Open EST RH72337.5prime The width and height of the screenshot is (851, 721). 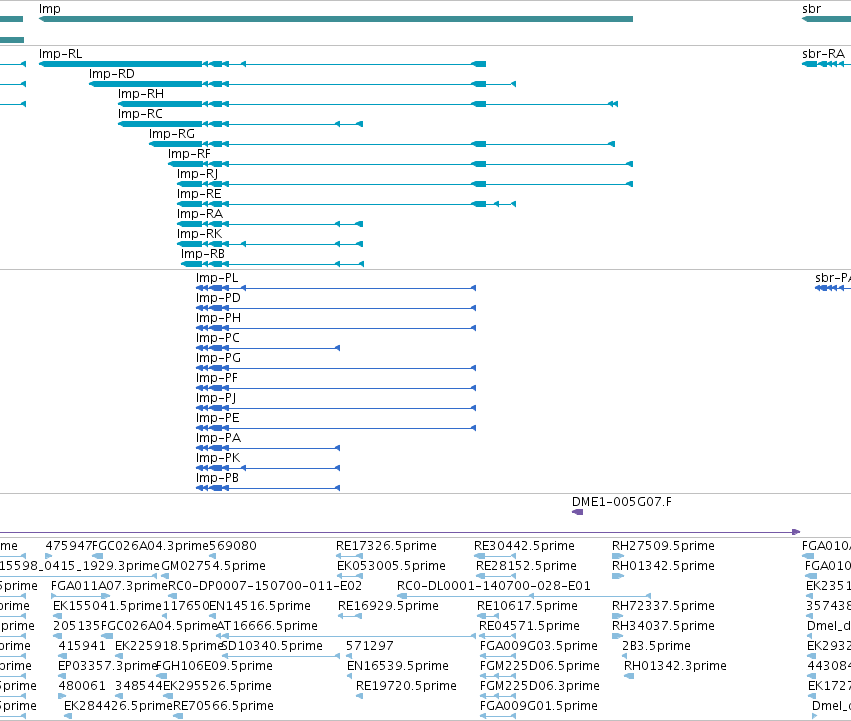(663, 606)
